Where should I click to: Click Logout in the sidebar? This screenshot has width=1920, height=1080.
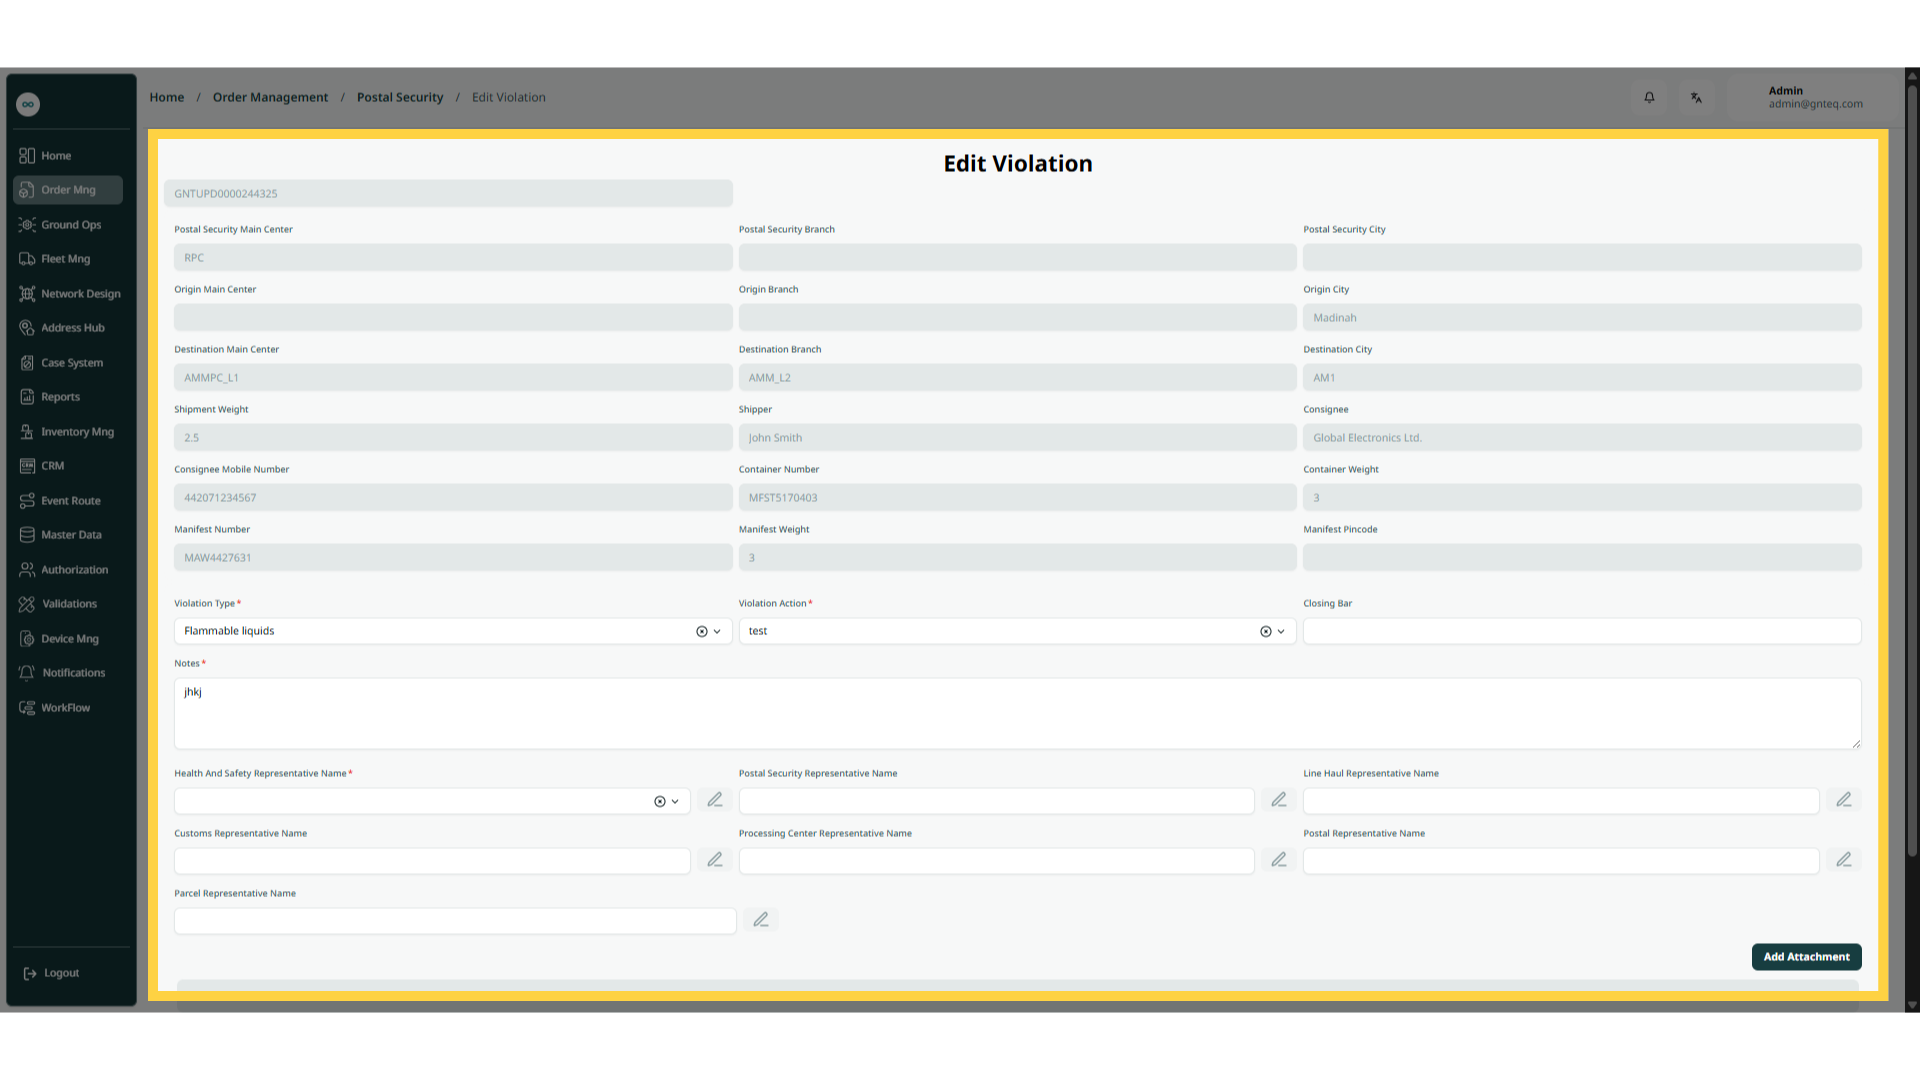[52, 973]
